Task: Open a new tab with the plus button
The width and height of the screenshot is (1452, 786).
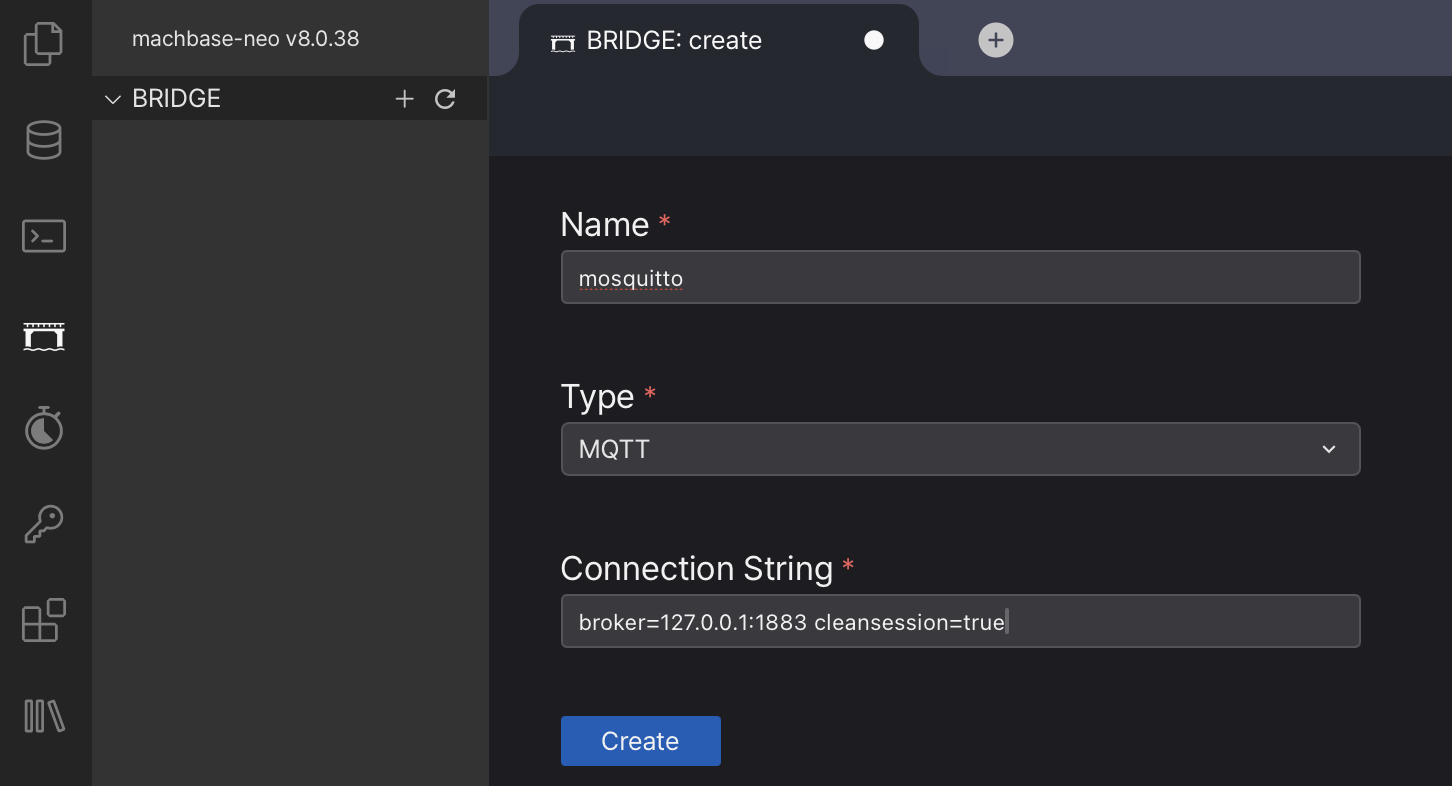Action: click(x=995, y=40)
